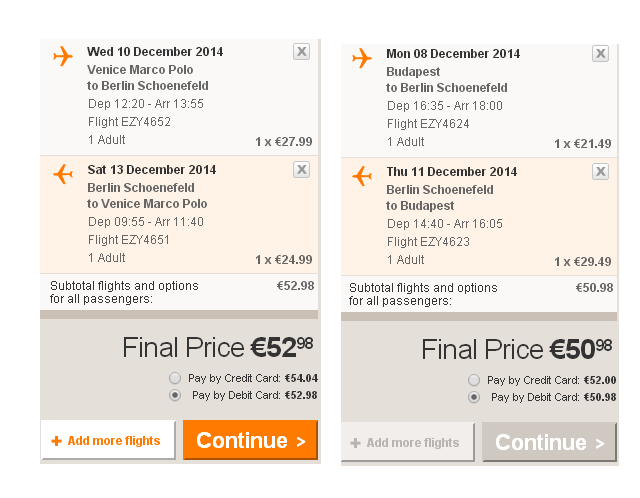Click the Flight EZY4623 number text

tap(428, 242)
